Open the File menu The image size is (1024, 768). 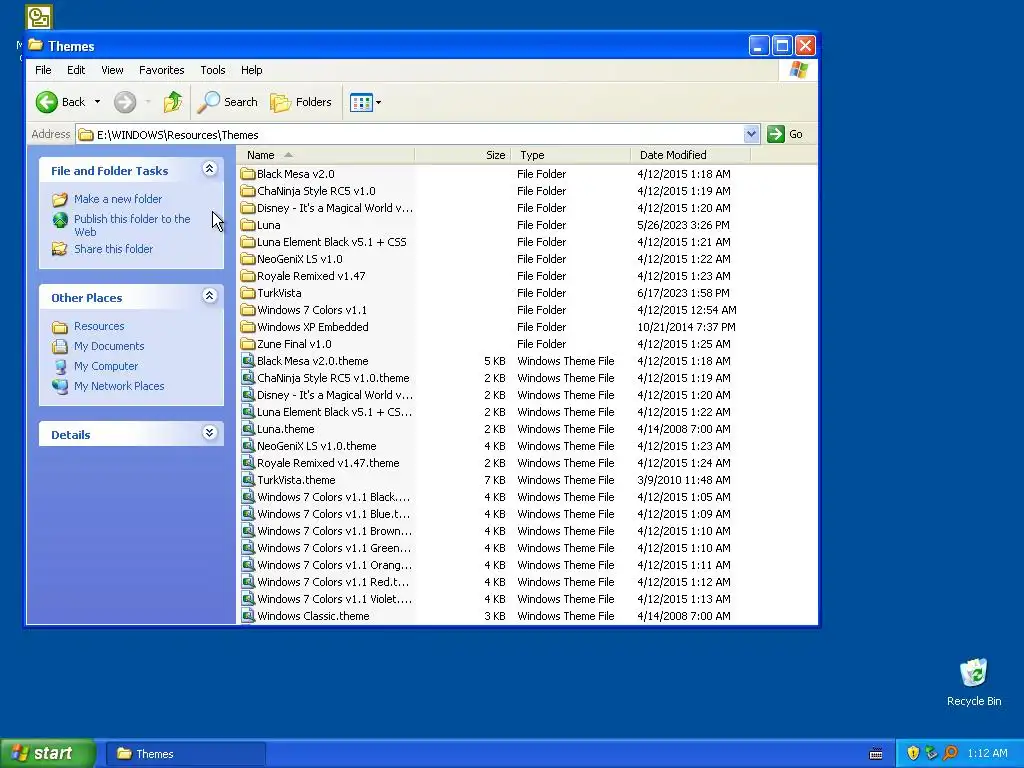[x=43, y=70]
